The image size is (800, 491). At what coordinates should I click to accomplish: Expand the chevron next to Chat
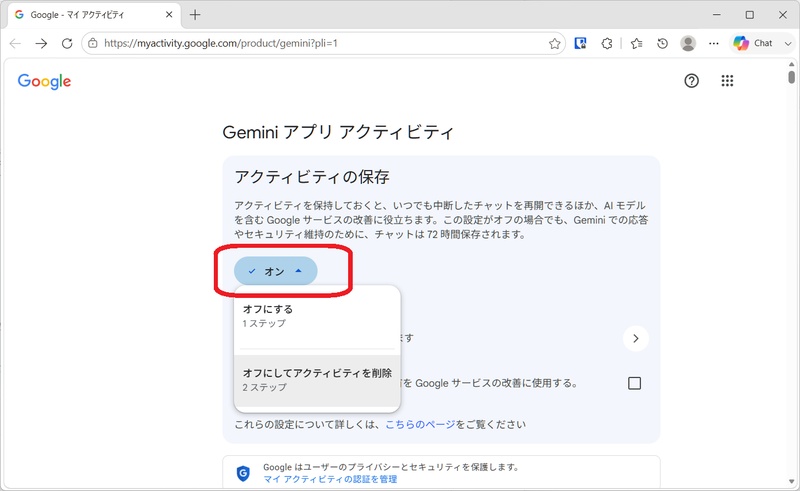[788, 43]
